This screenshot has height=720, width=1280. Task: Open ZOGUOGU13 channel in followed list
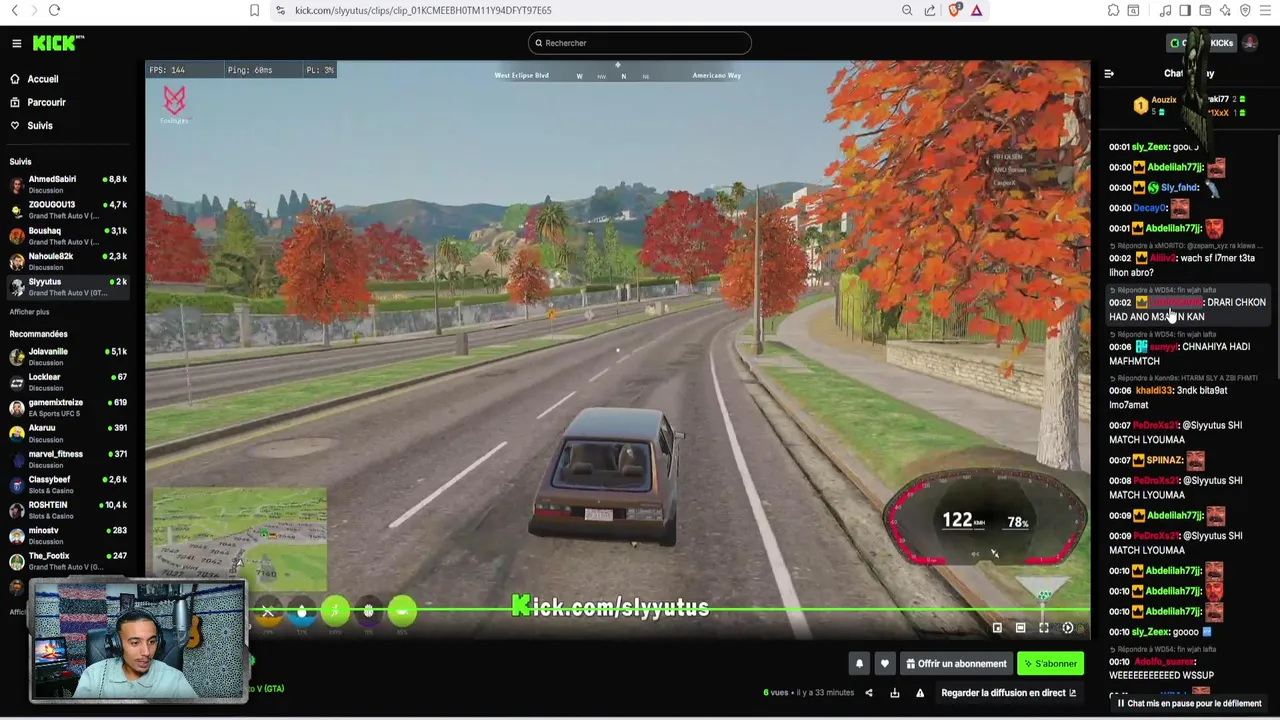pos(68,210)
